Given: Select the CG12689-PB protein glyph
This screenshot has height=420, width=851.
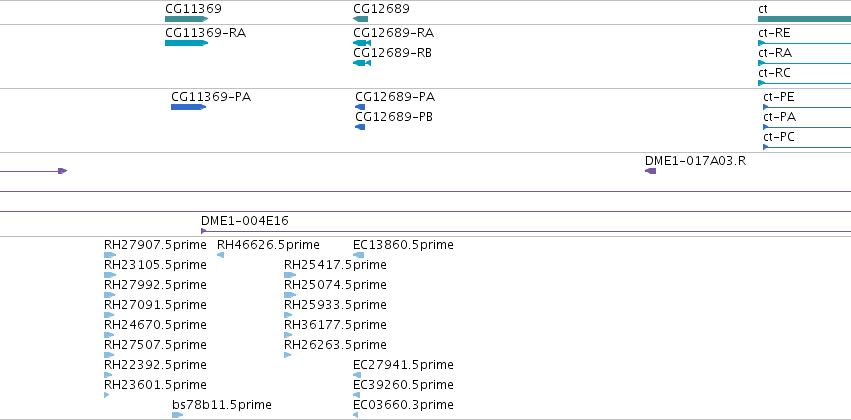Looking at the screenshot, I should (360, 127).
